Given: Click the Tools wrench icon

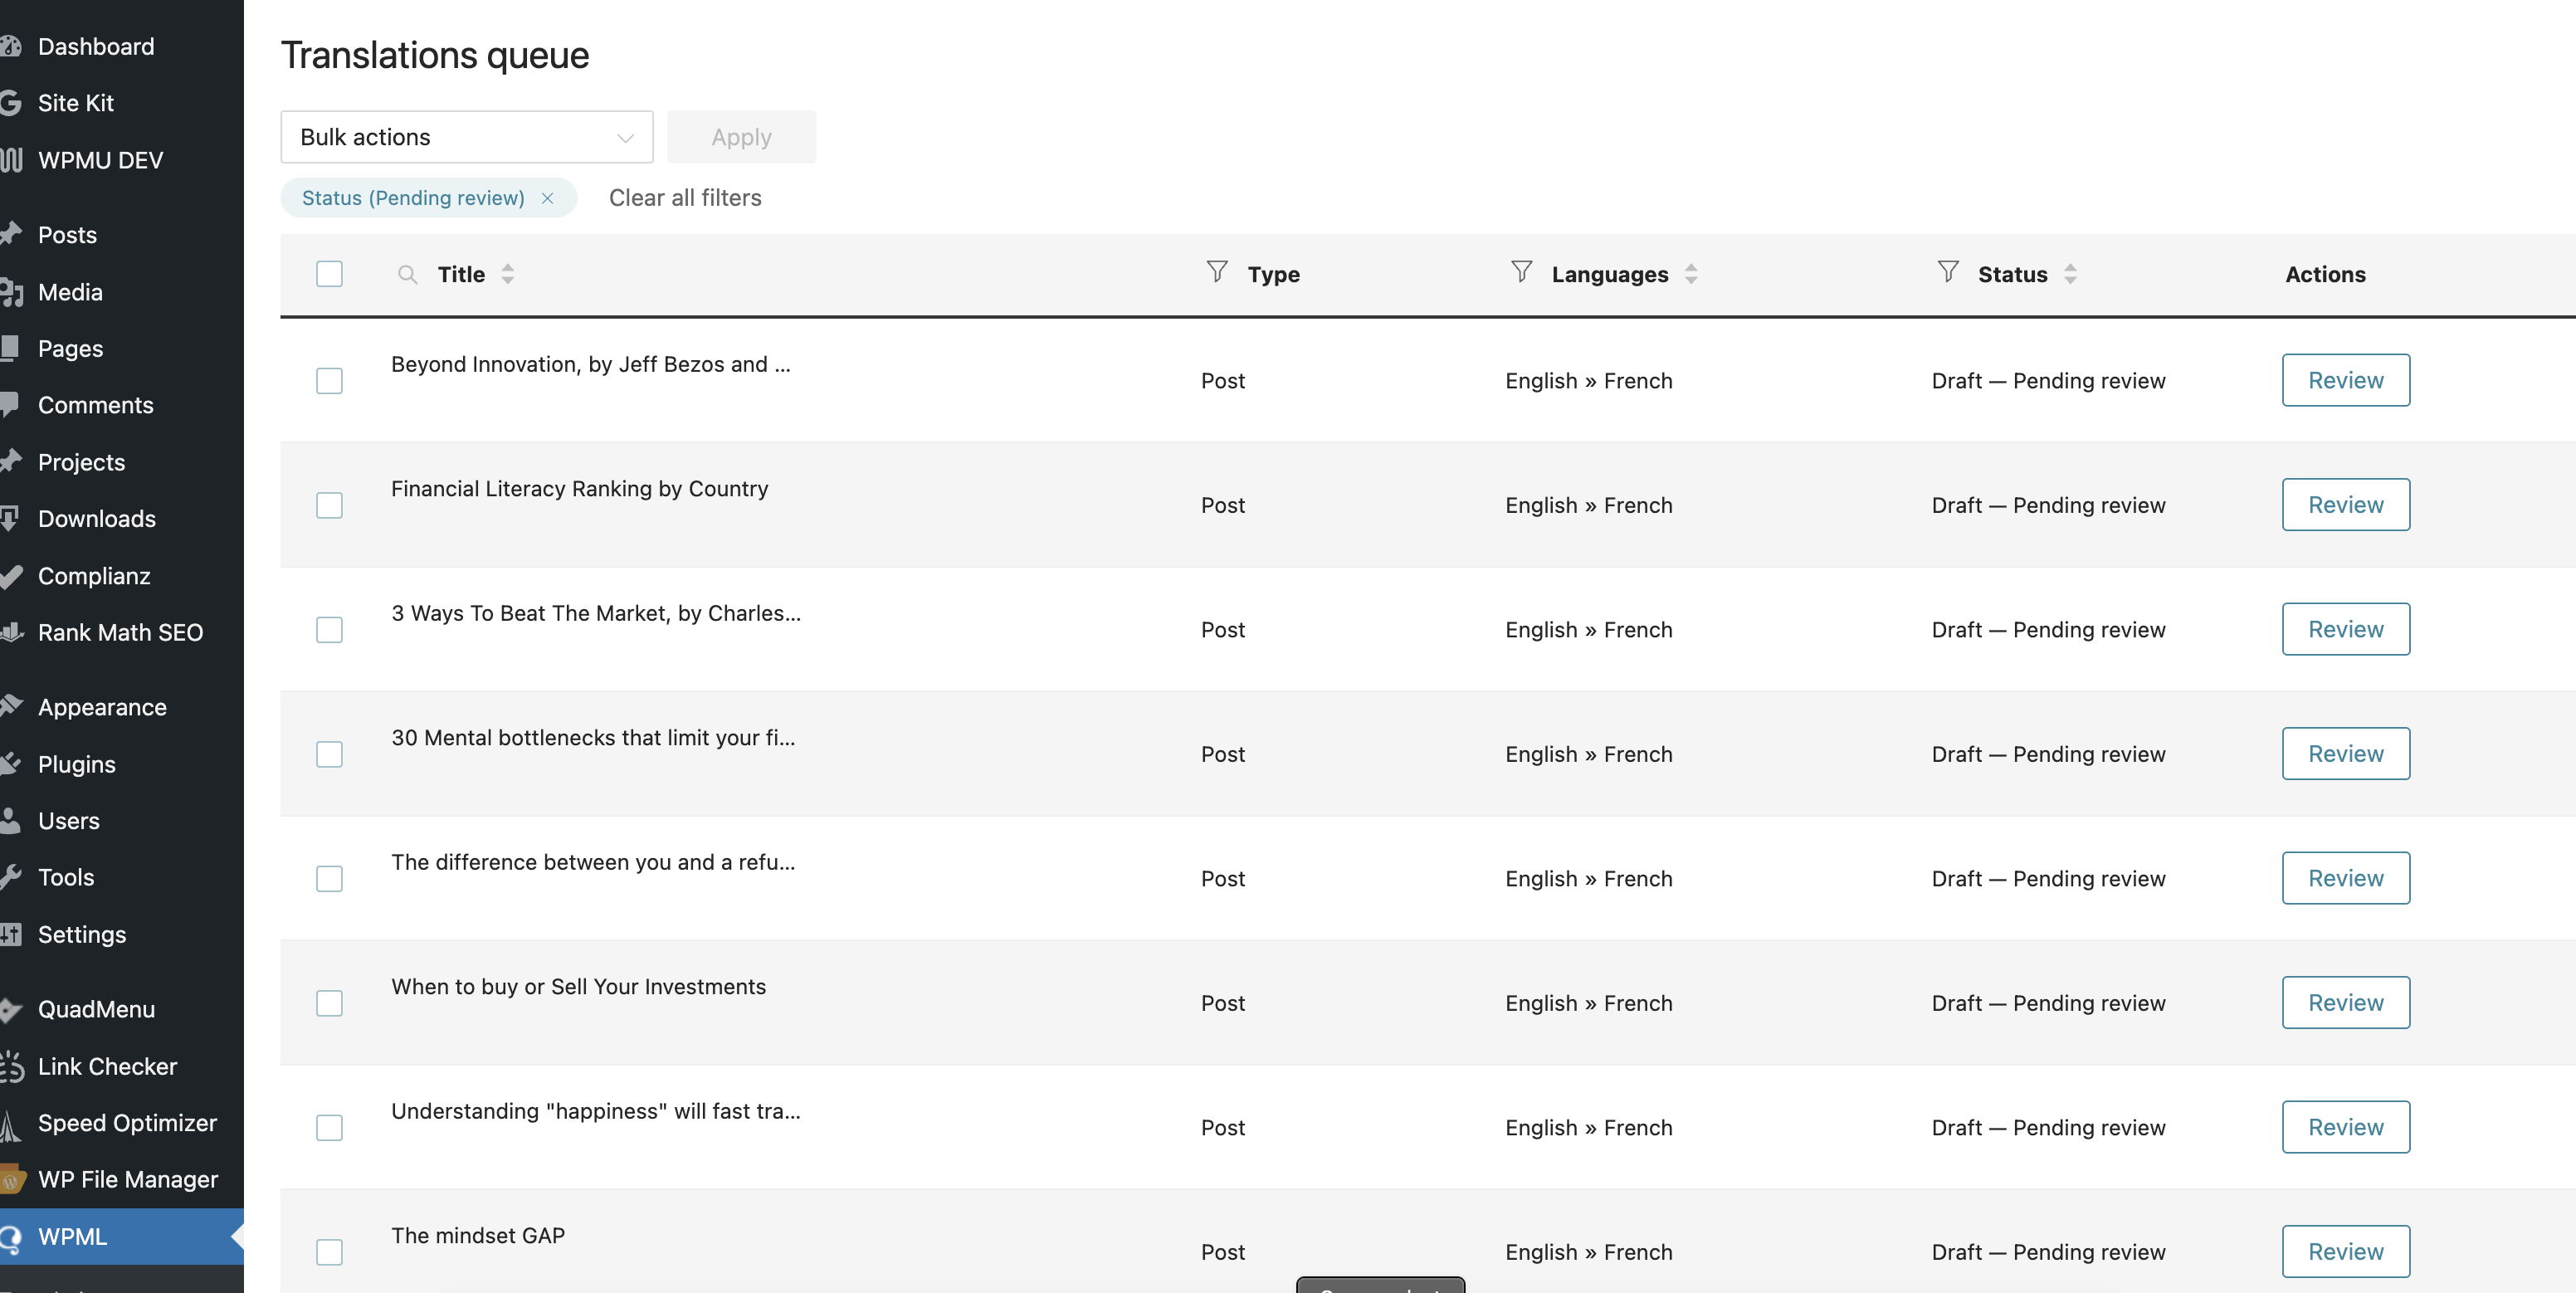Looking at the screenshot, I should pos(10,877).
